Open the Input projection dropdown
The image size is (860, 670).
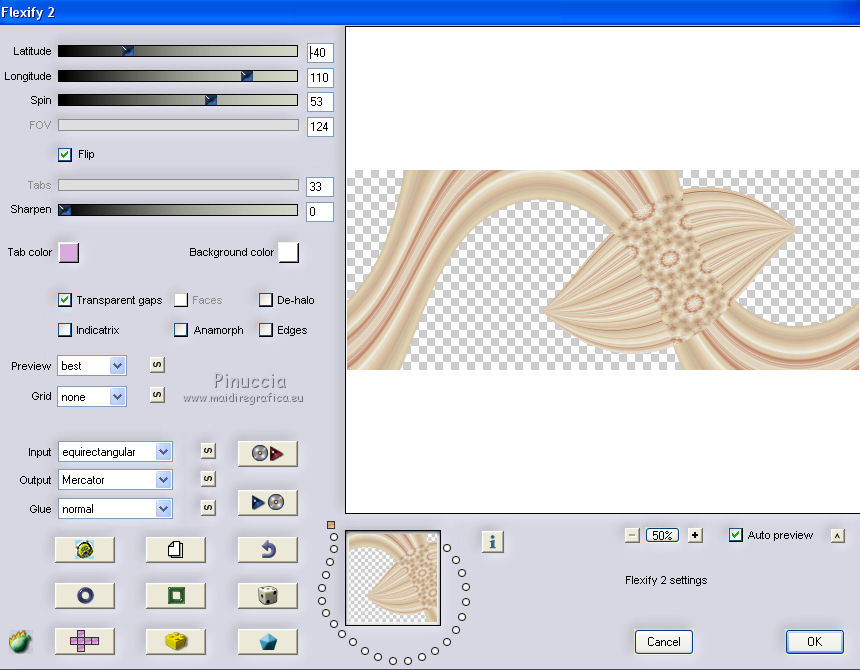tap(115, 452)
